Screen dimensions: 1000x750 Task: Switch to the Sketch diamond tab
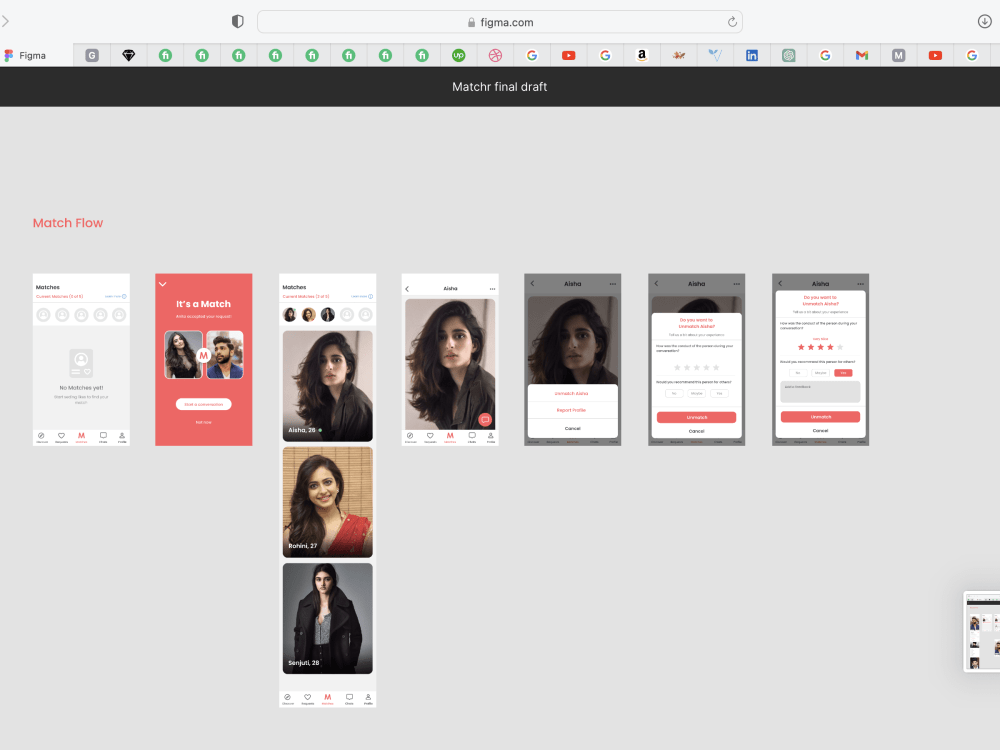[128, 55]
